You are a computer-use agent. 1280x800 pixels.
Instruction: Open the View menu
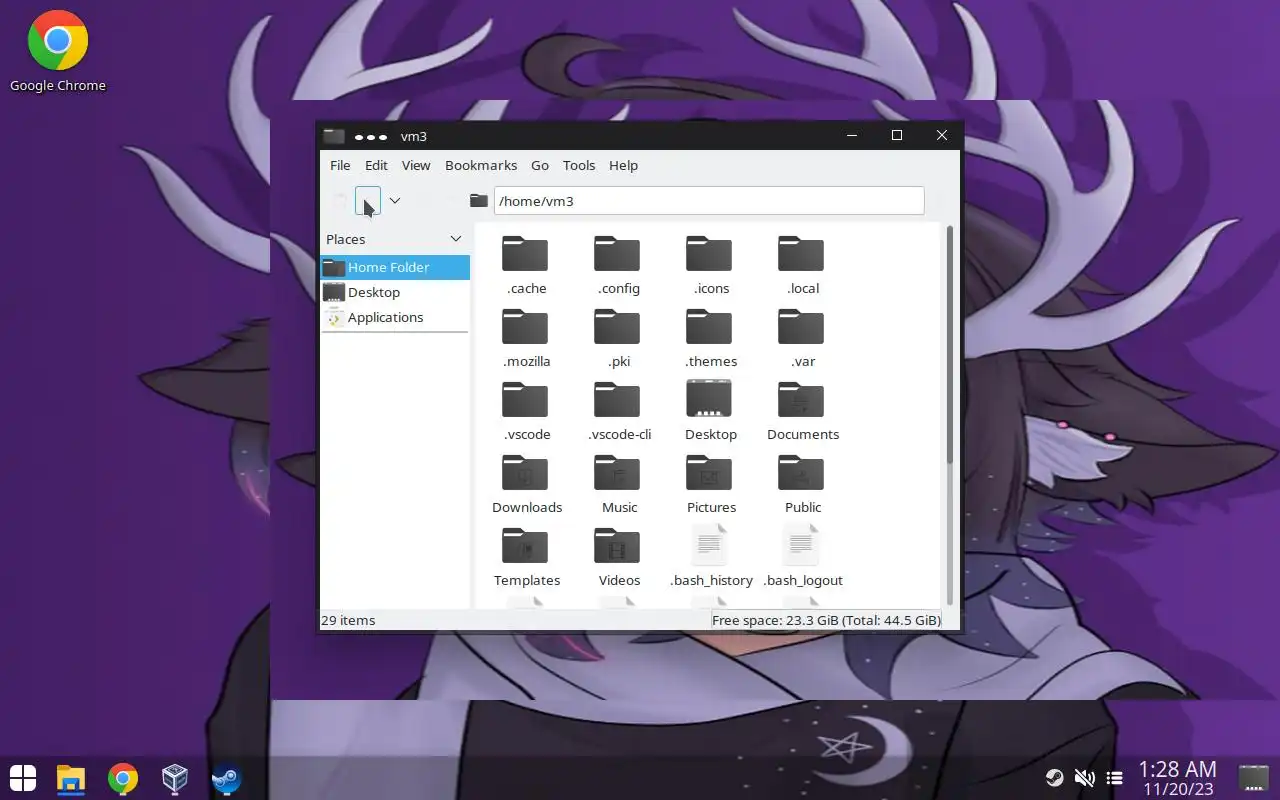[x=416, y=165]
